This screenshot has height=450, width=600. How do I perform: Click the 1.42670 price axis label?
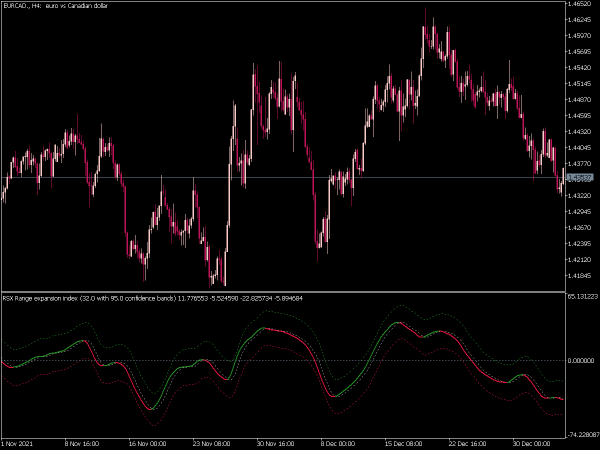click(580, 228)
